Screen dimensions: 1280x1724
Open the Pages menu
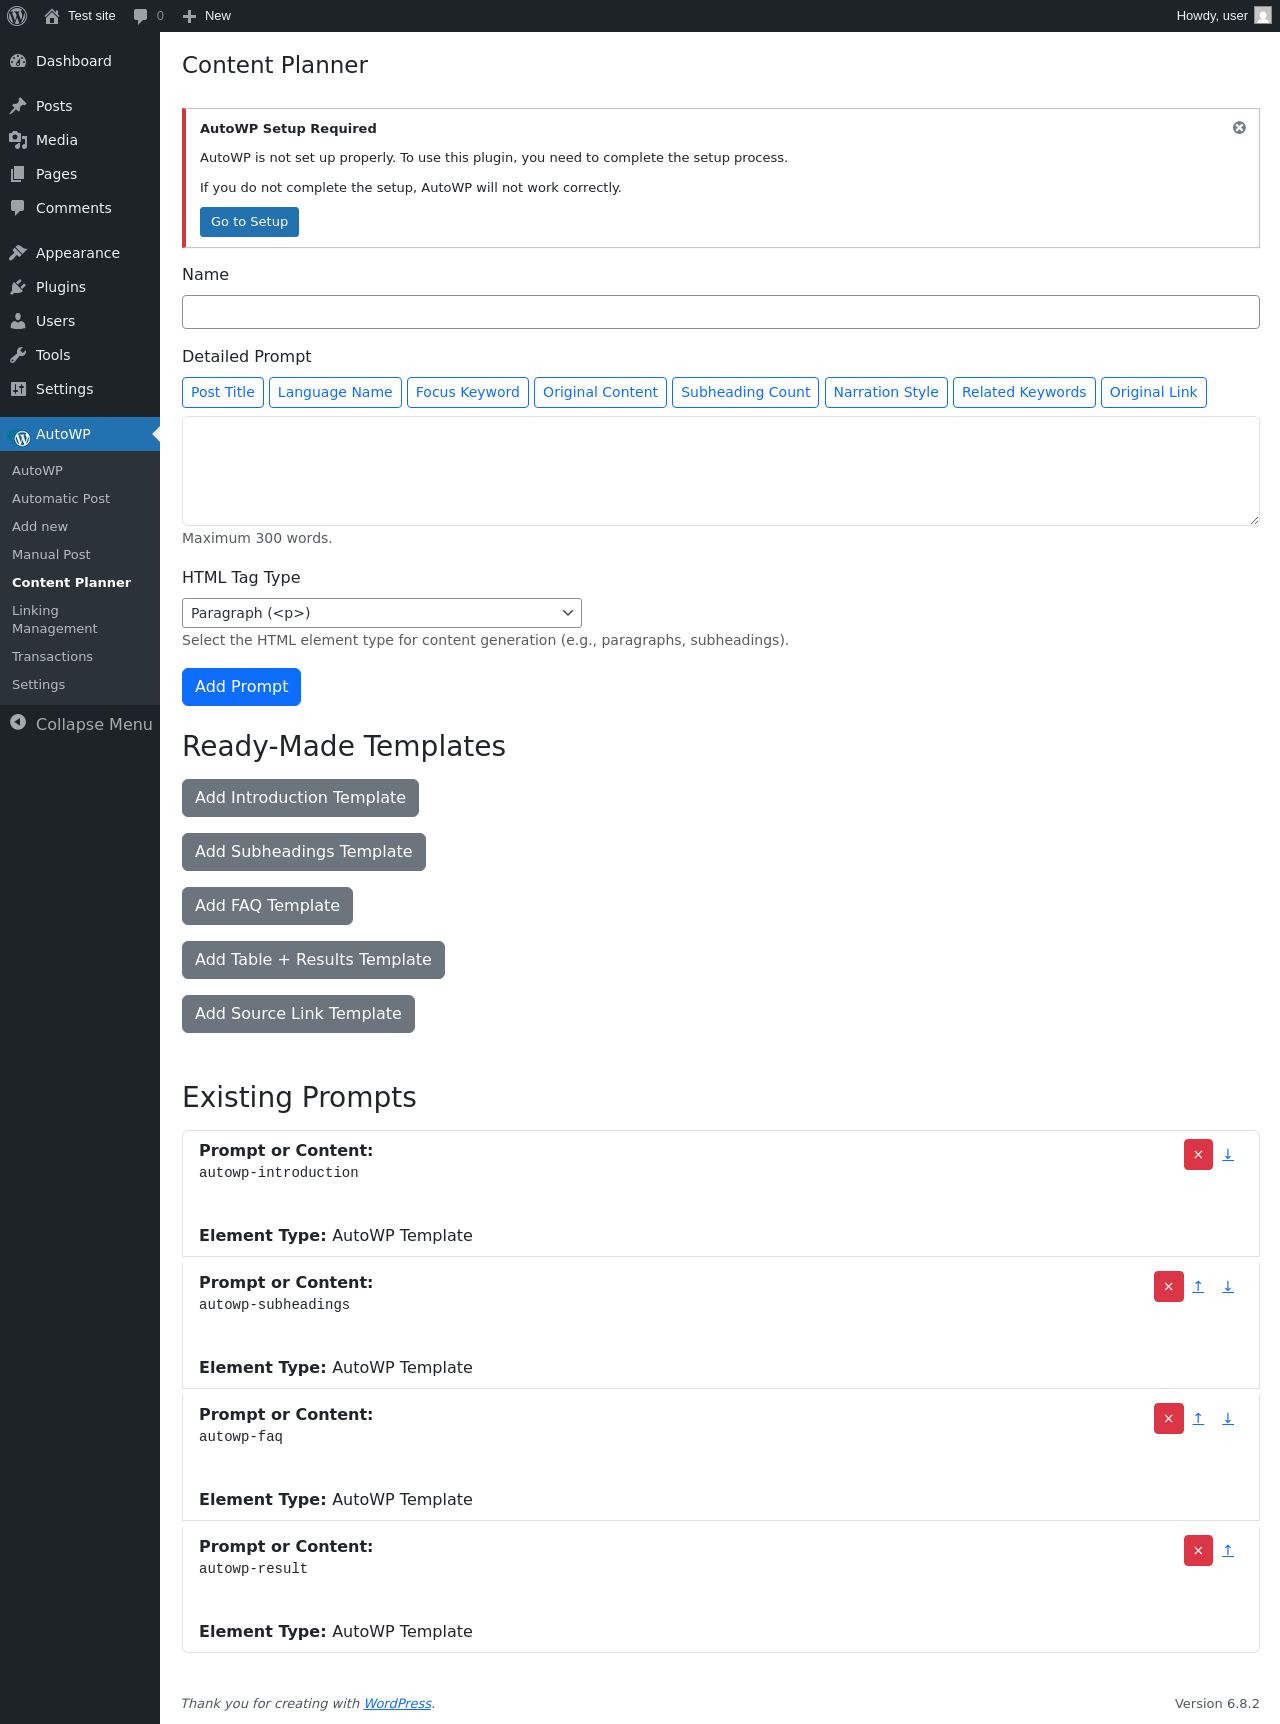[80, 174]
